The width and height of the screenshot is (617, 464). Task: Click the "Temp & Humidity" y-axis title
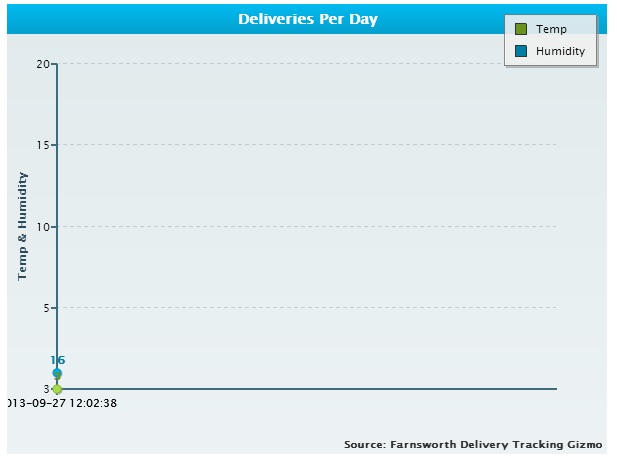pyautogui.click(x=22, y=226)
